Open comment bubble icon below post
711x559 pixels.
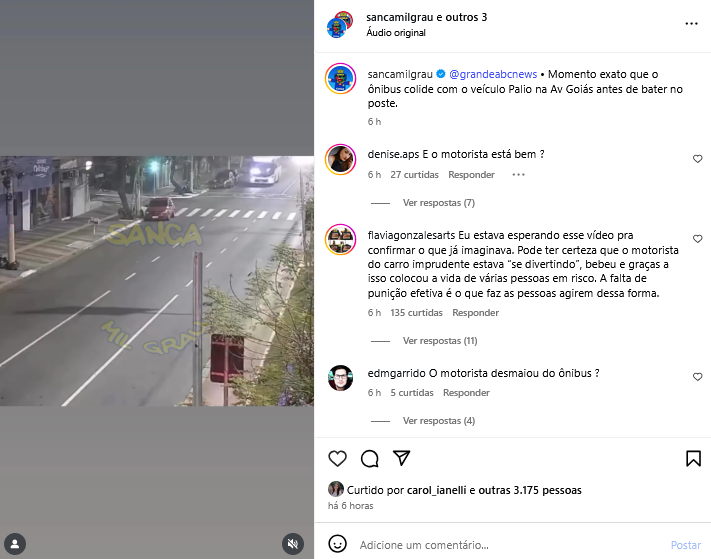[x=370, y=459]
